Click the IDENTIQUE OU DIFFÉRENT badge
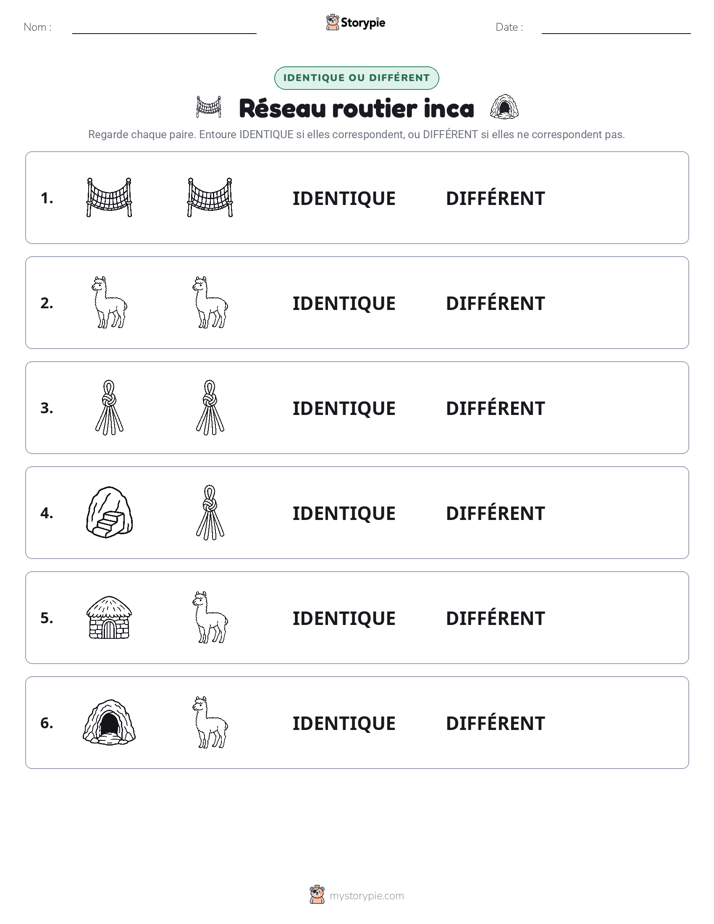 [356, 78]
